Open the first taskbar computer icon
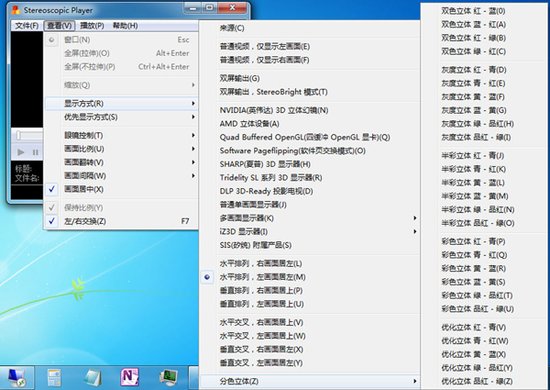 (x=16, y=378)
